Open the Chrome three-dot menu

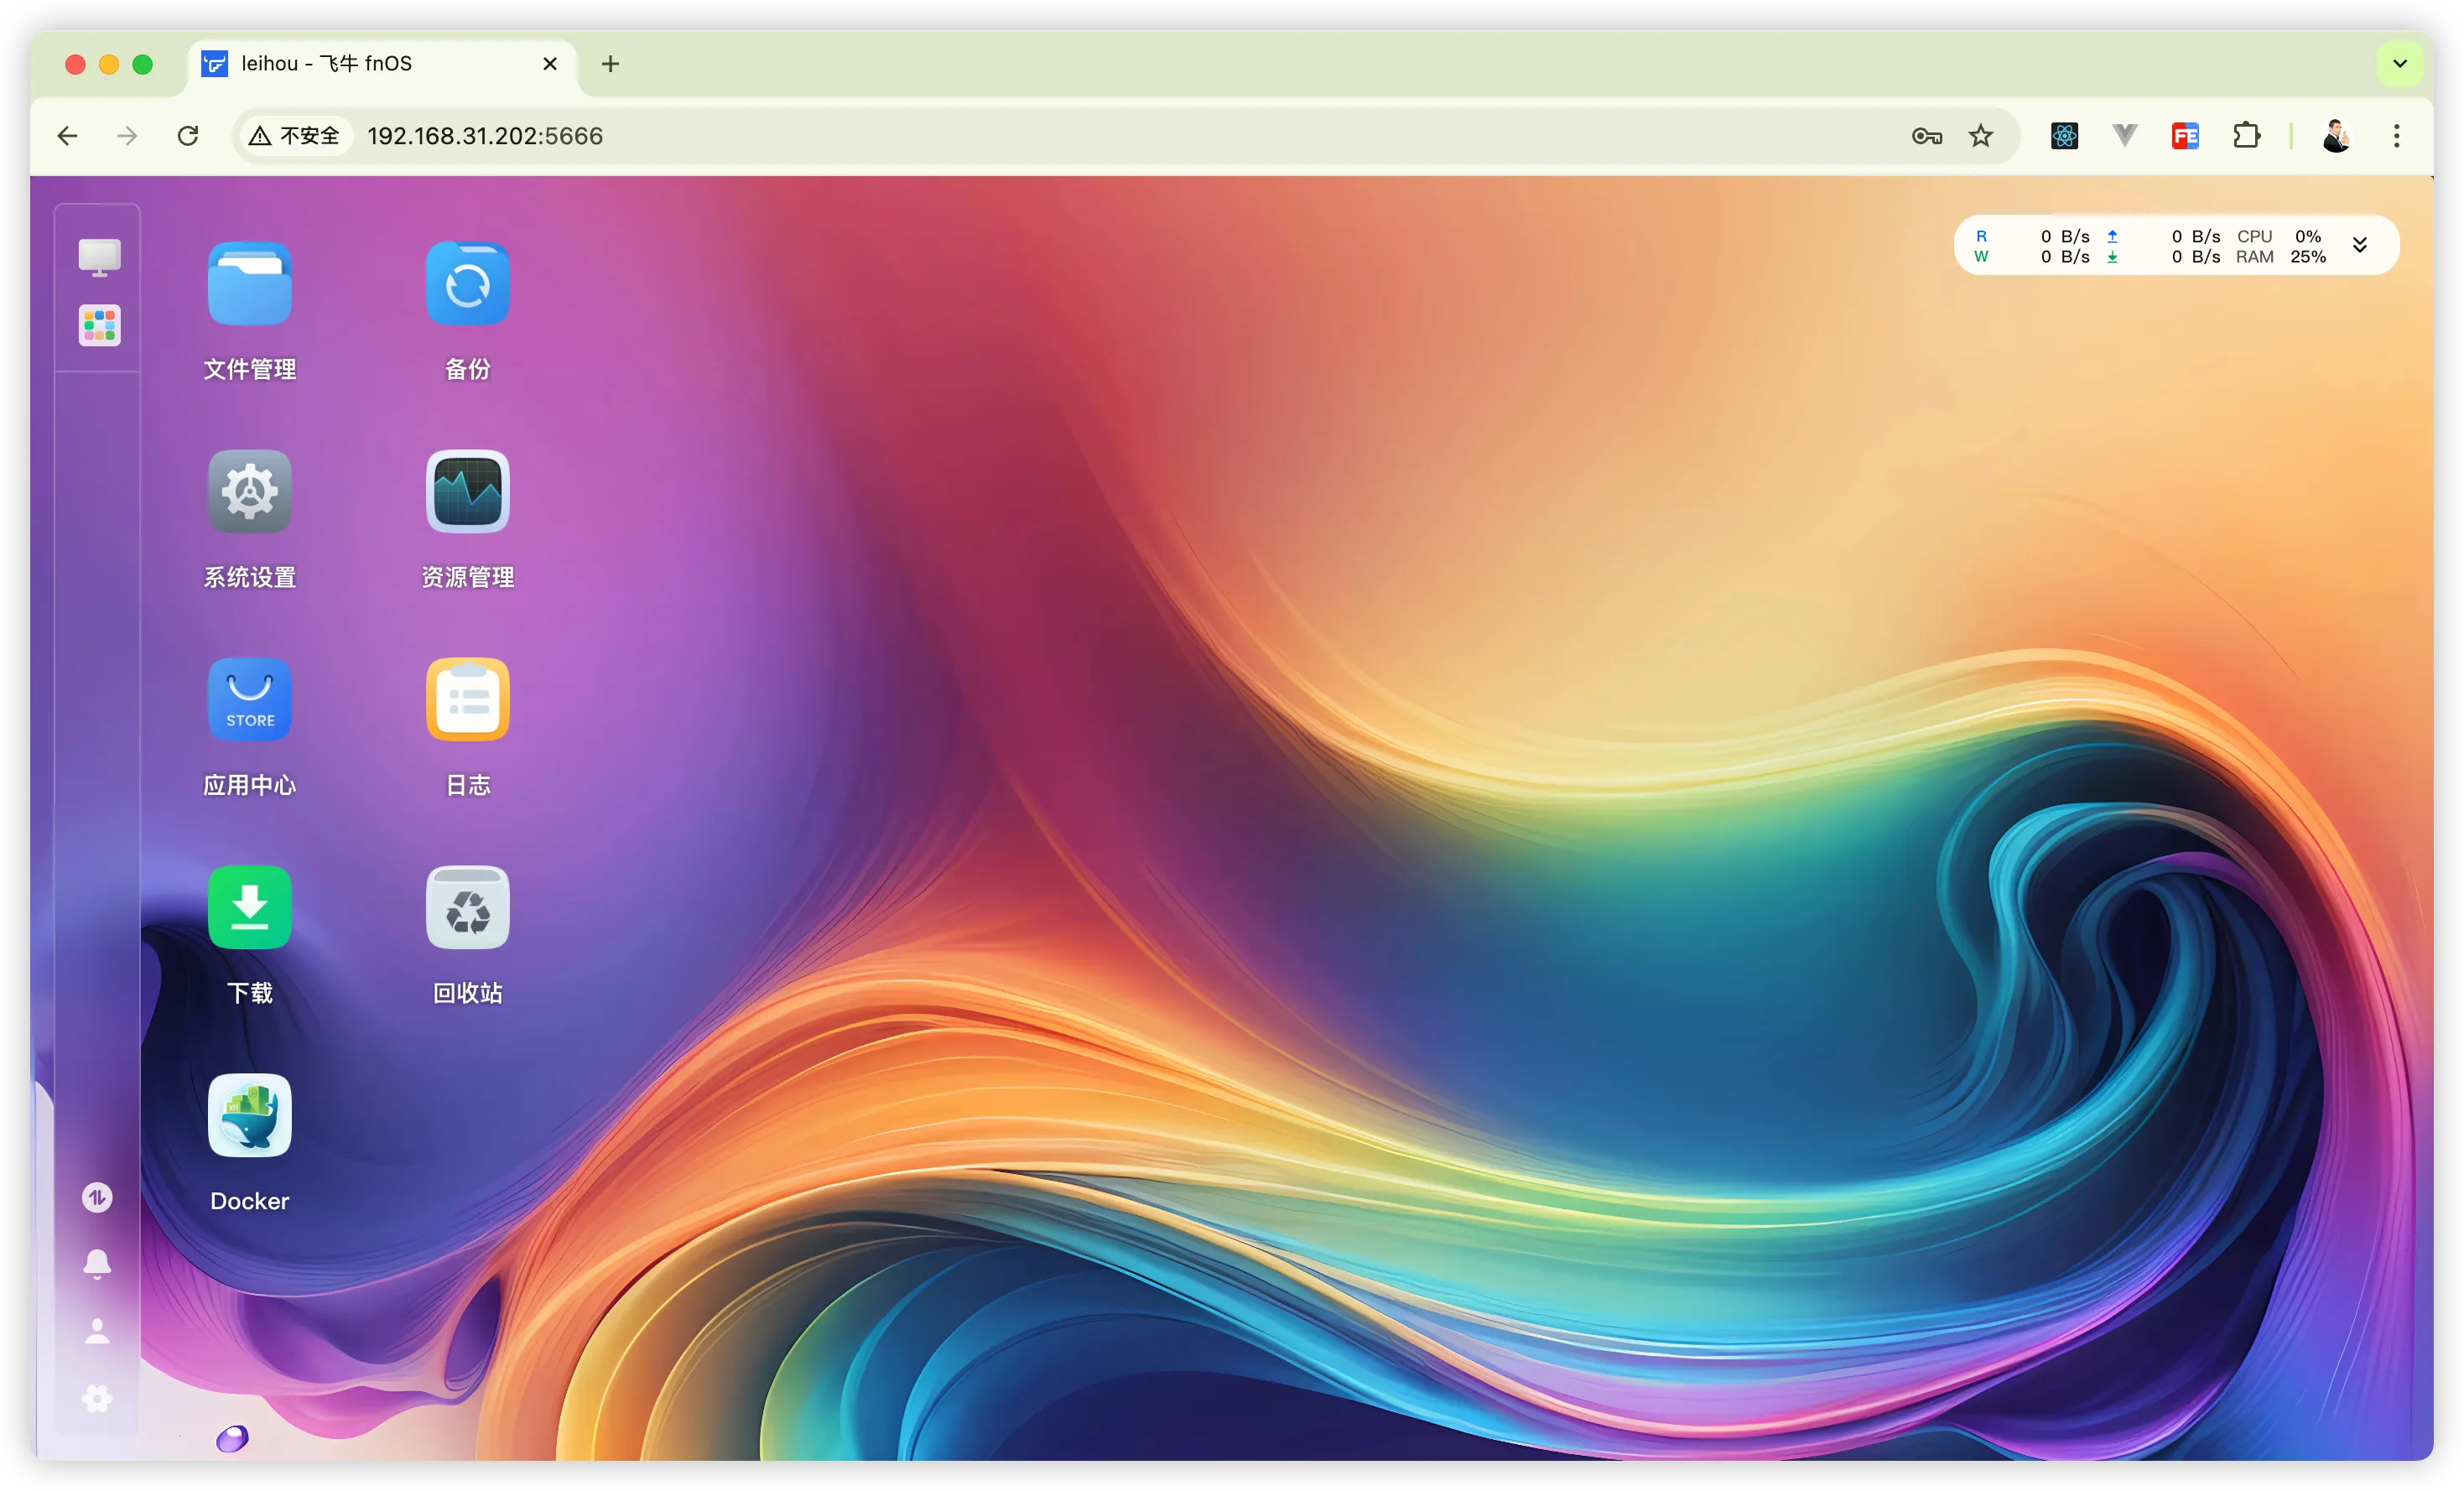click(x=2397, y=136)
